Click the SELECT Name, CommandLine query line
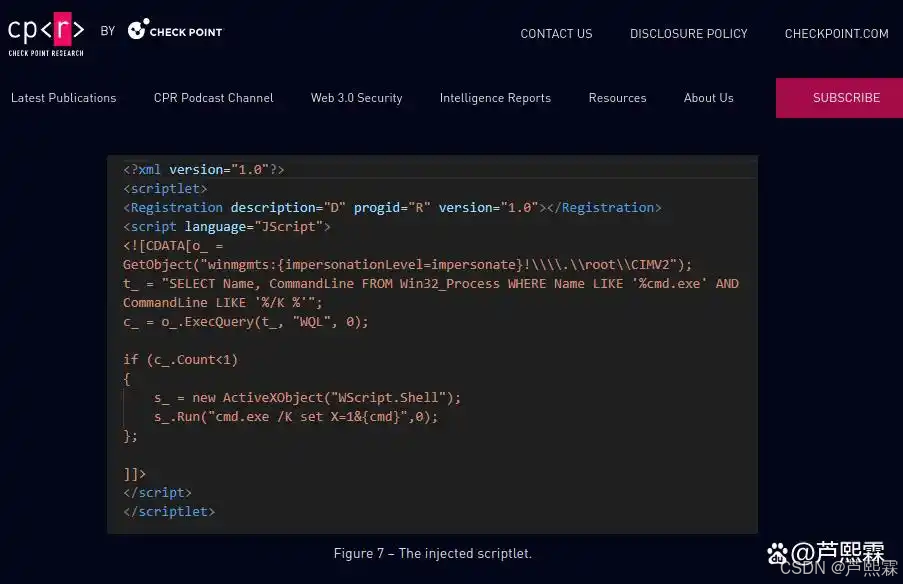Image resolution: width=903 pixels, height=584 pixels. point(431,283)
